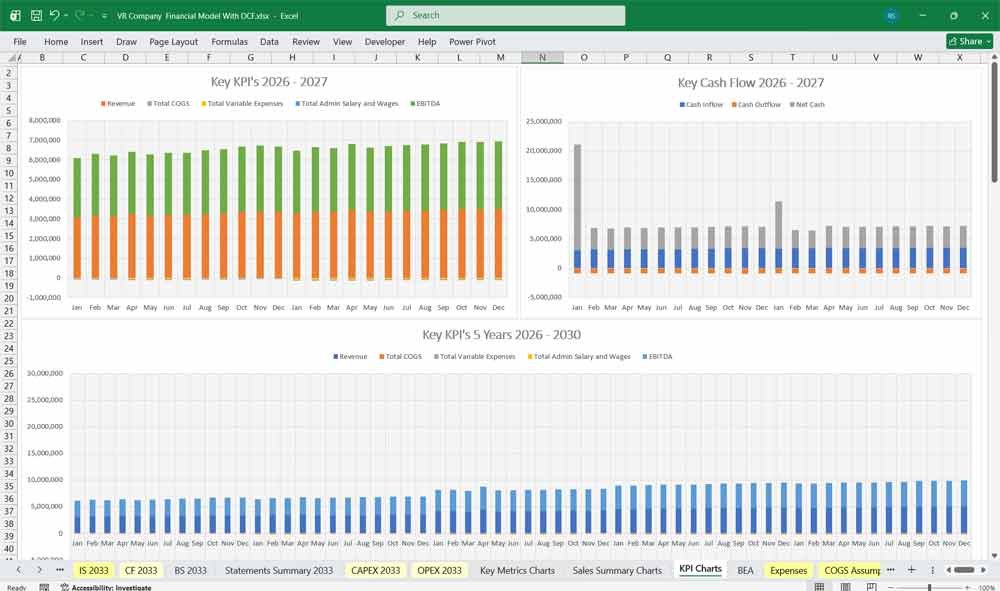Click ellipsis after COGS Assump tab
The height and width of the screenshot is (591, 1000).
pos(890,570)
